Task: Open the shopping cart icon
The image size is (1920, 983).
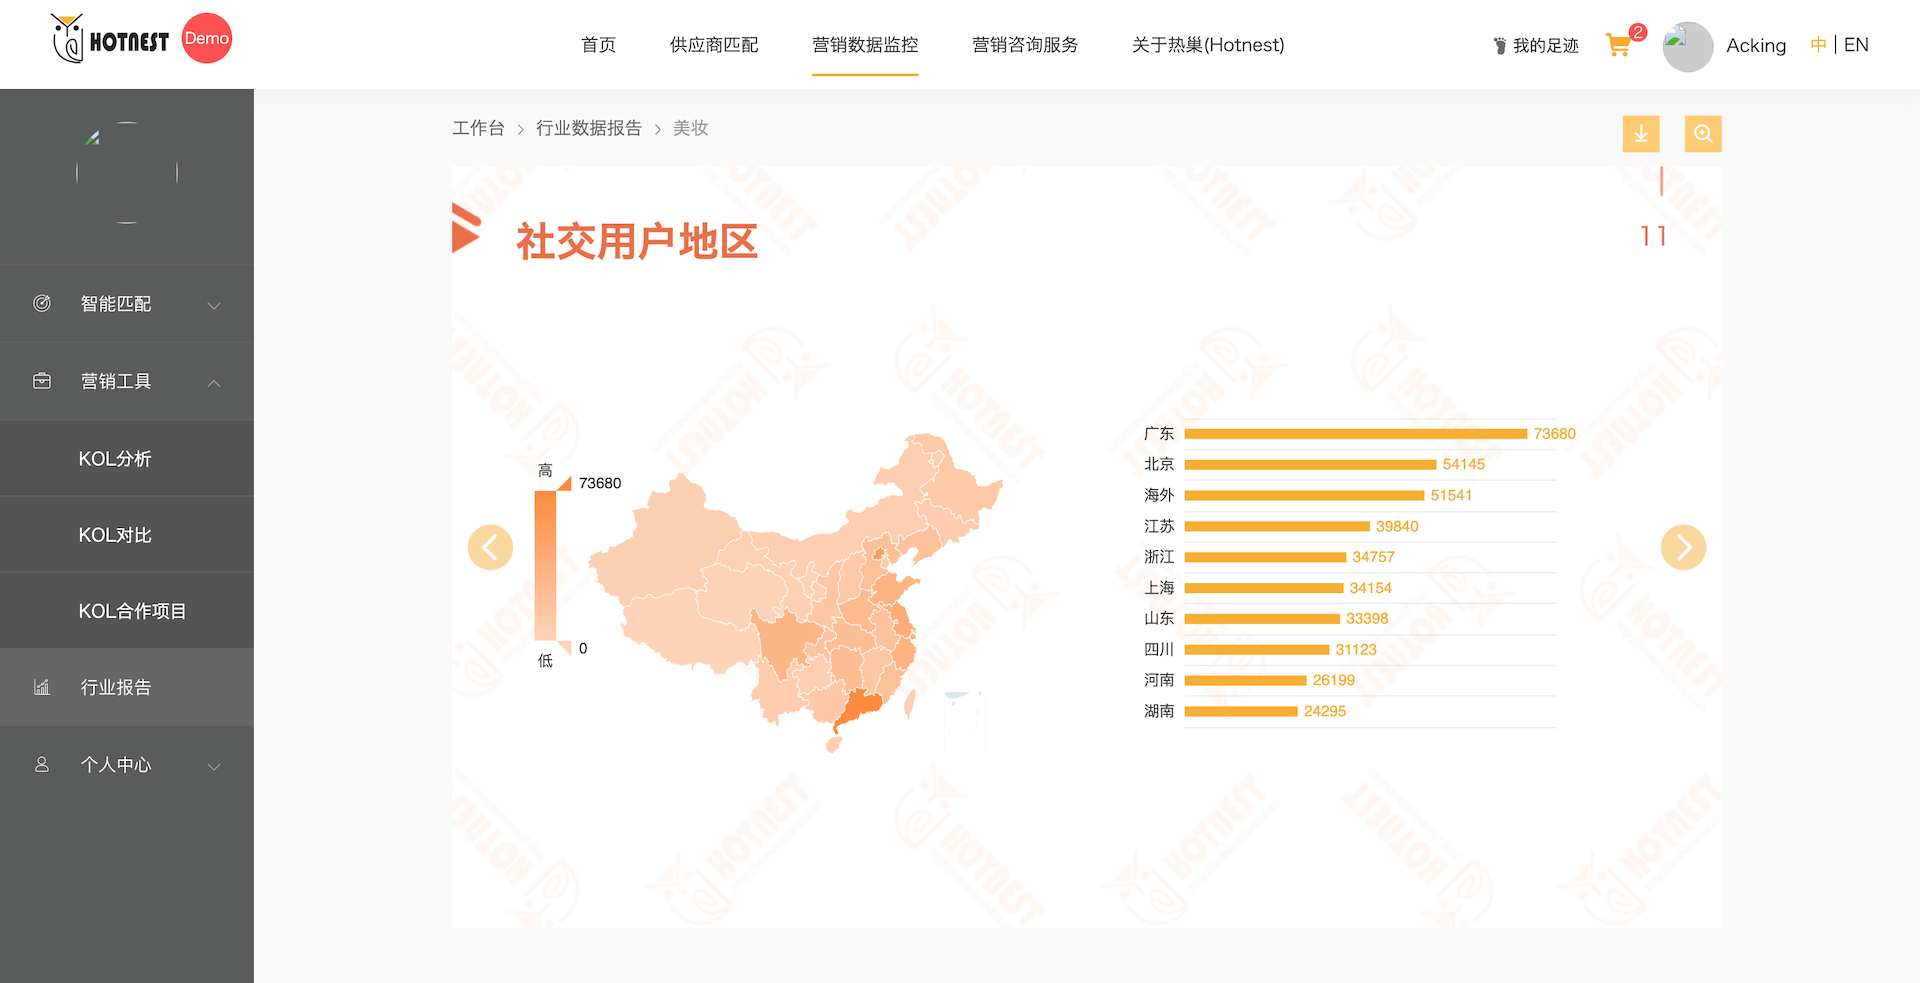Action: 1618,45
